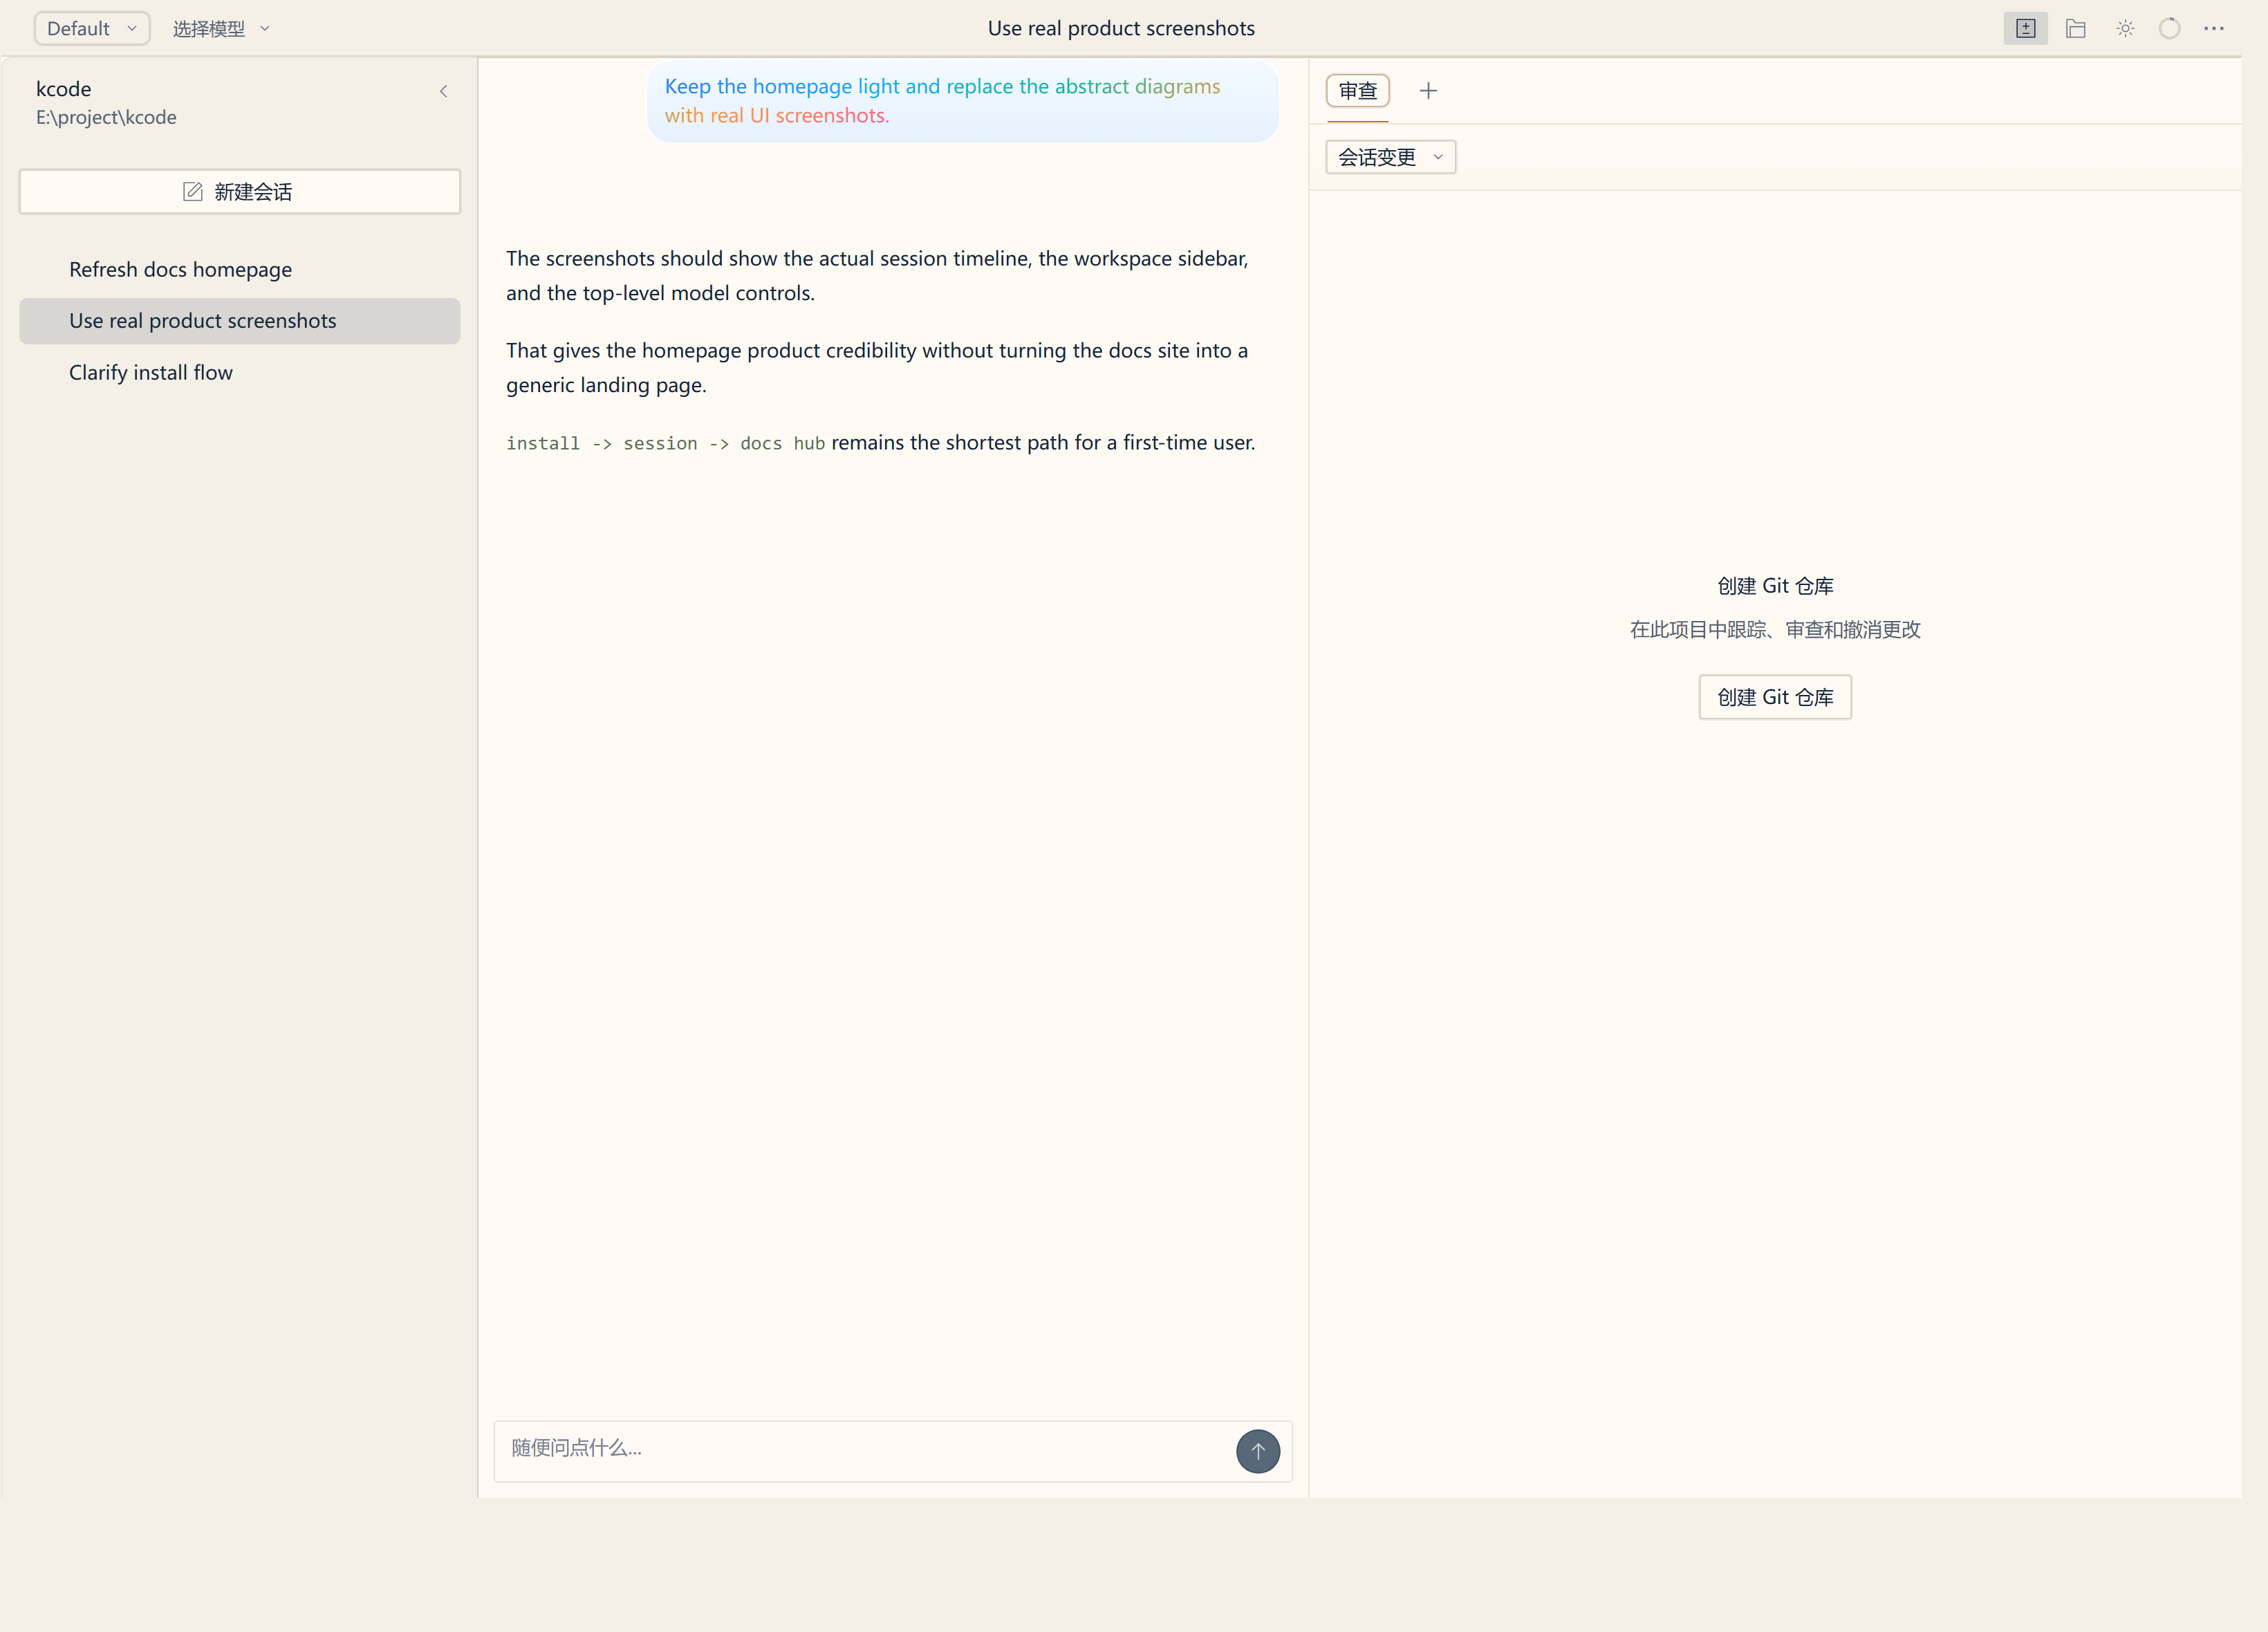Collapse the kcode sidebar with chevron
This screenshot has height=1632, width=2268.
click(443, 91)
